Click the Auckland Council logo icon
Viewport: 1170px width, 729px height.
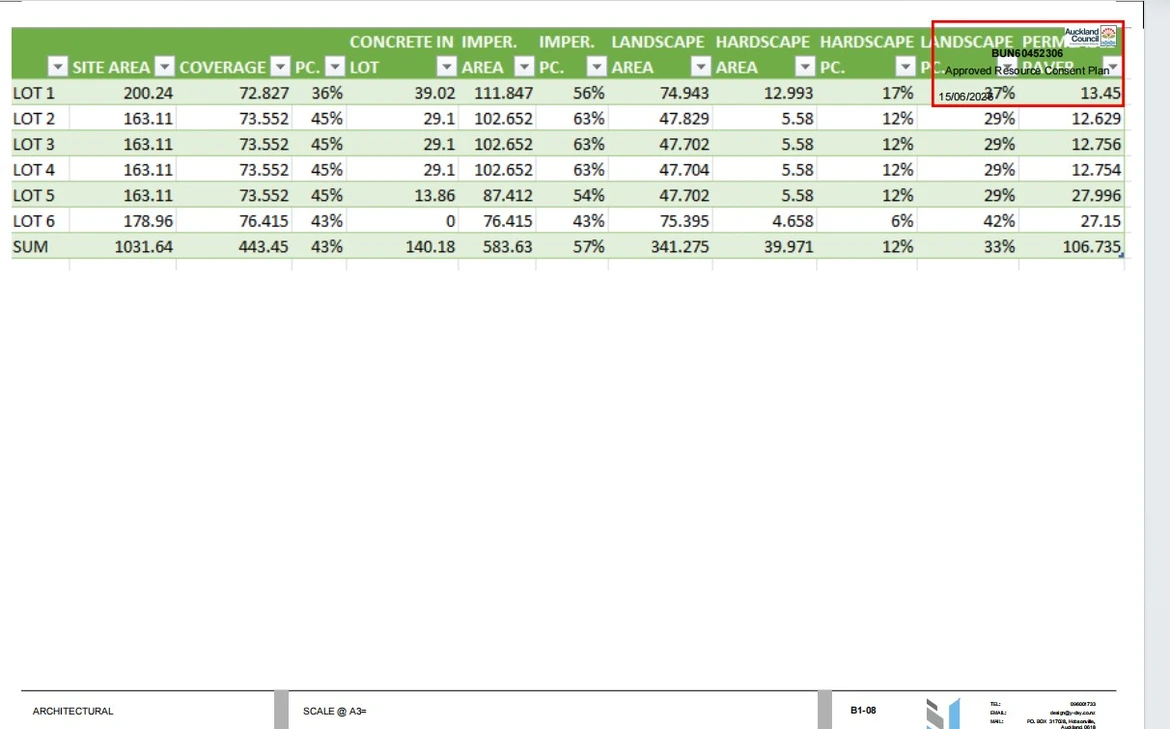click(x=1108, y=35)
